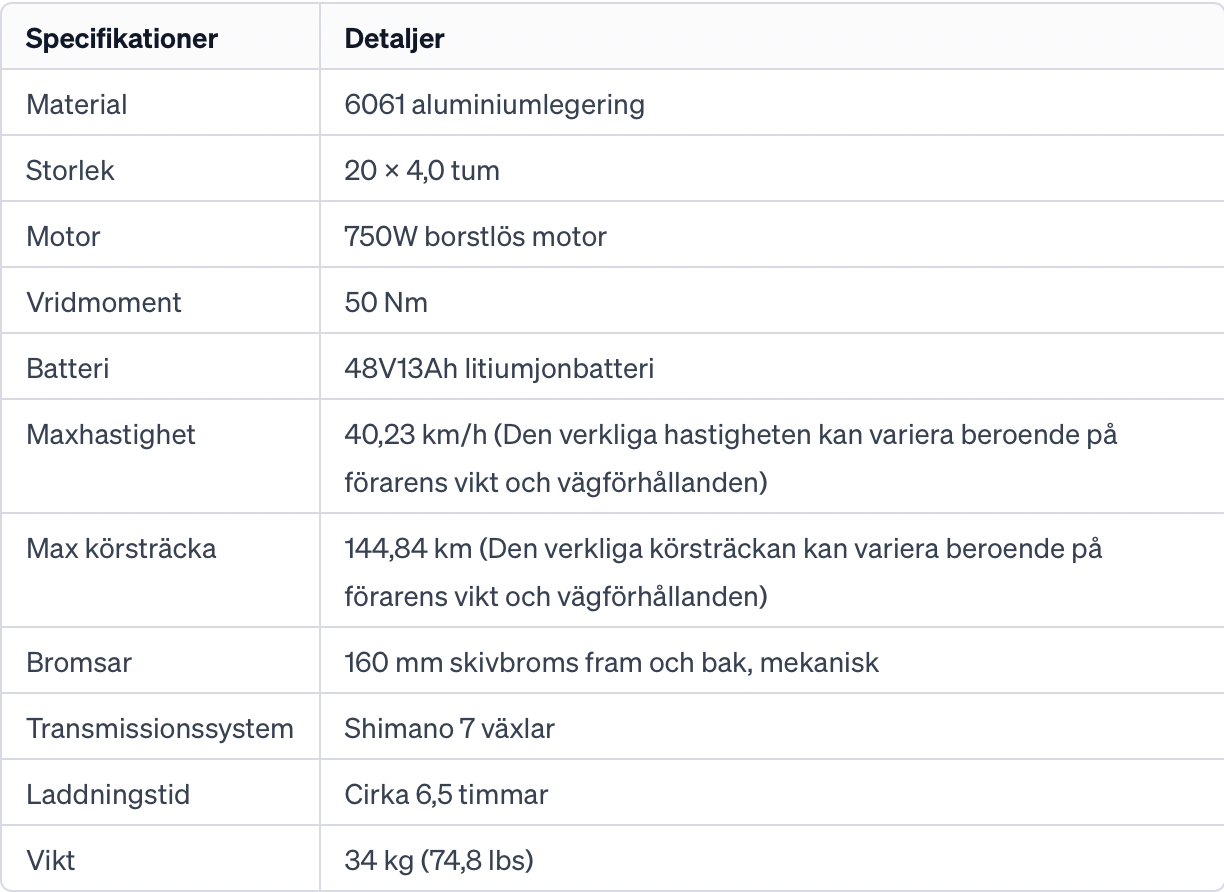This screenshot has width=1224, height=892.
Task: Select the 48V13Ah litiumjonbatteri cell
Action: [x=499, y=368]
